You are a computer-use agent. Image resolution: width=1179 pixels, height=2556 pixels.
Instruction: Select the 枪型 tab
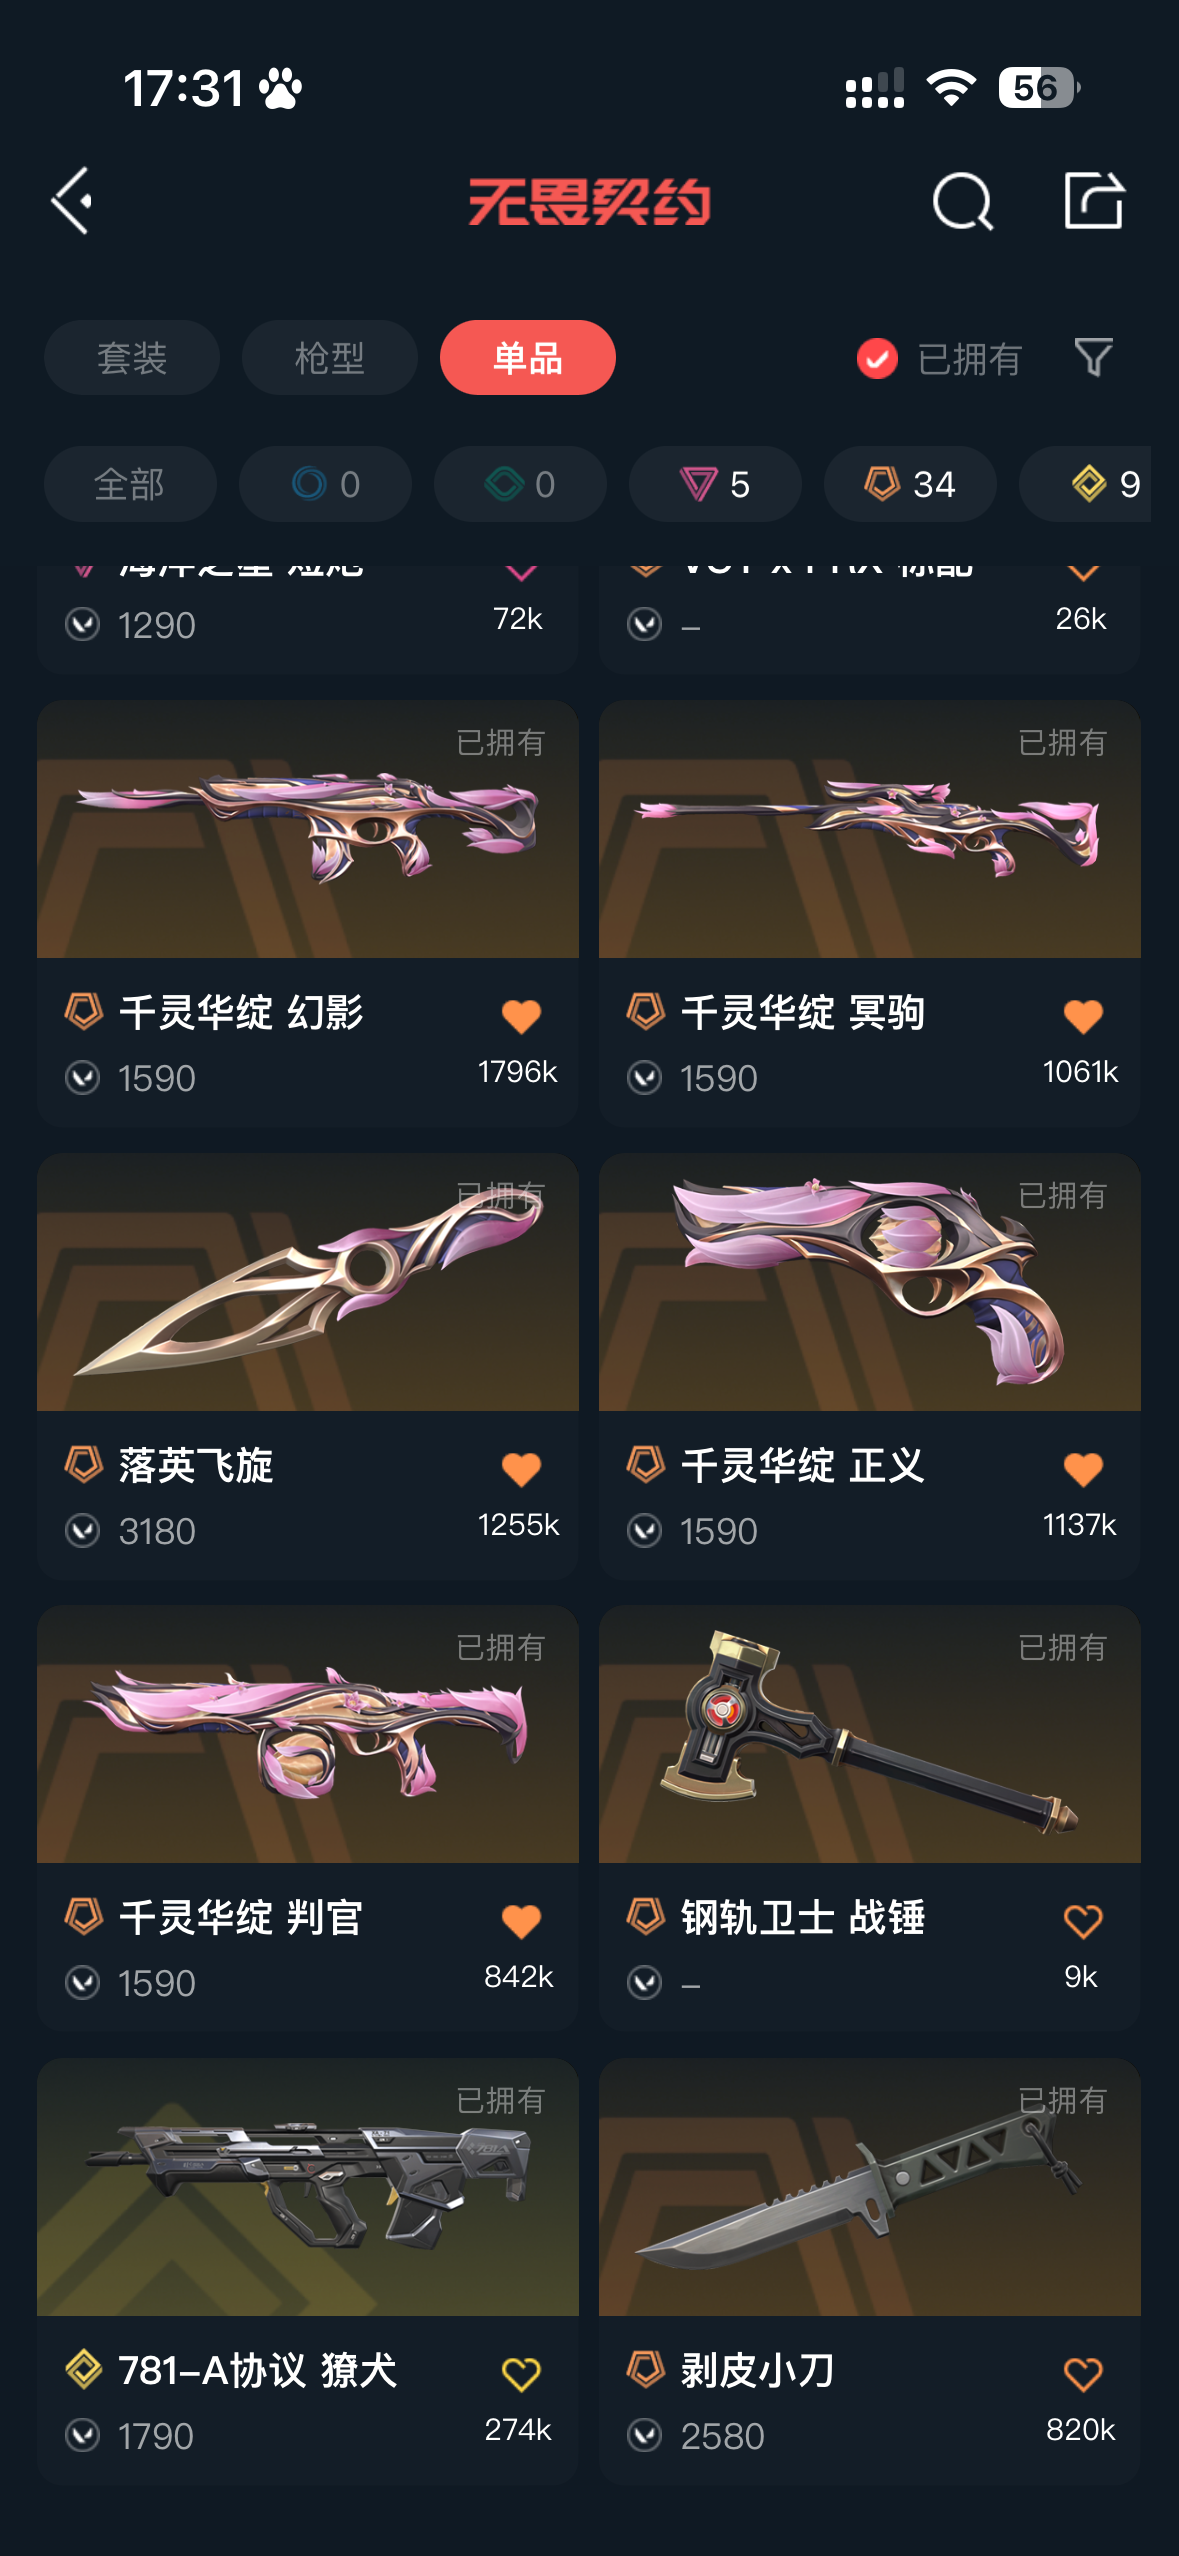[x=330, y=358]
